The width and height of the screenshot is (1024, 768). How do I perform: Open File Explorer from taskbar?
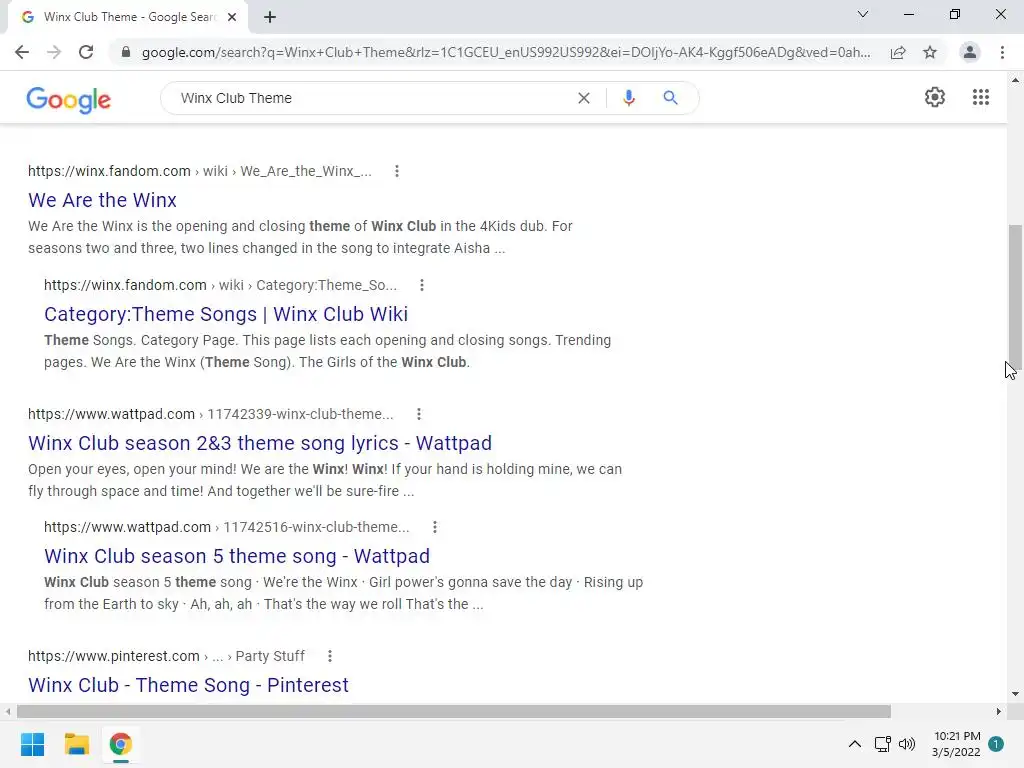click(76, 744)
